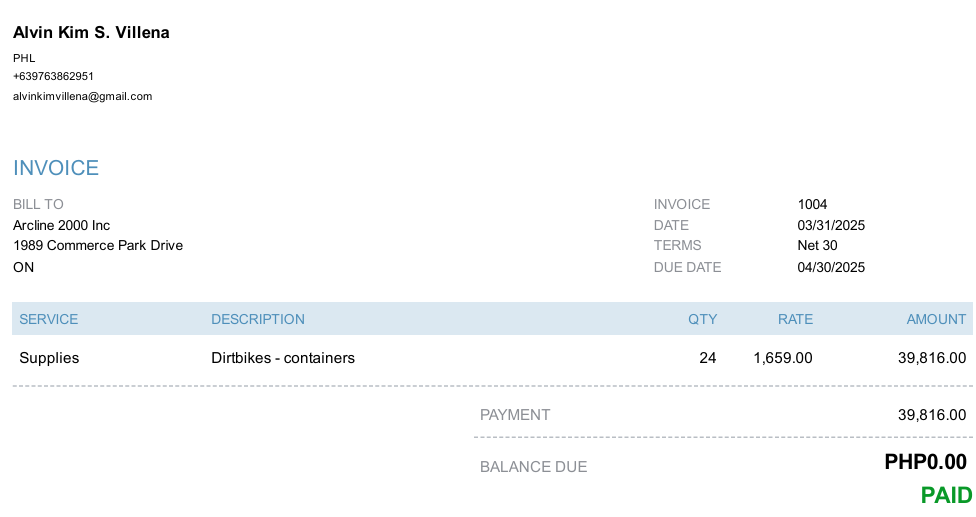The image size is (976, 517).
Task: Click the BILL TO label
Action: (x=38, y=204)
